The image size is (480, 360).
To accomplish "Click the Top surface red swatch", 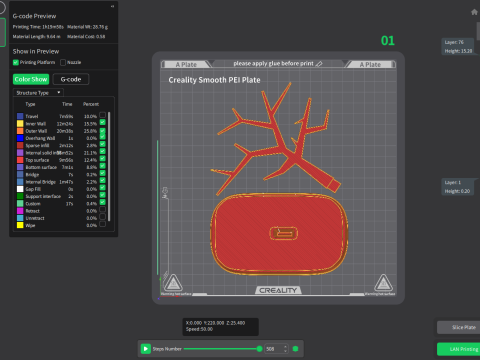I will tap(20, 160).
